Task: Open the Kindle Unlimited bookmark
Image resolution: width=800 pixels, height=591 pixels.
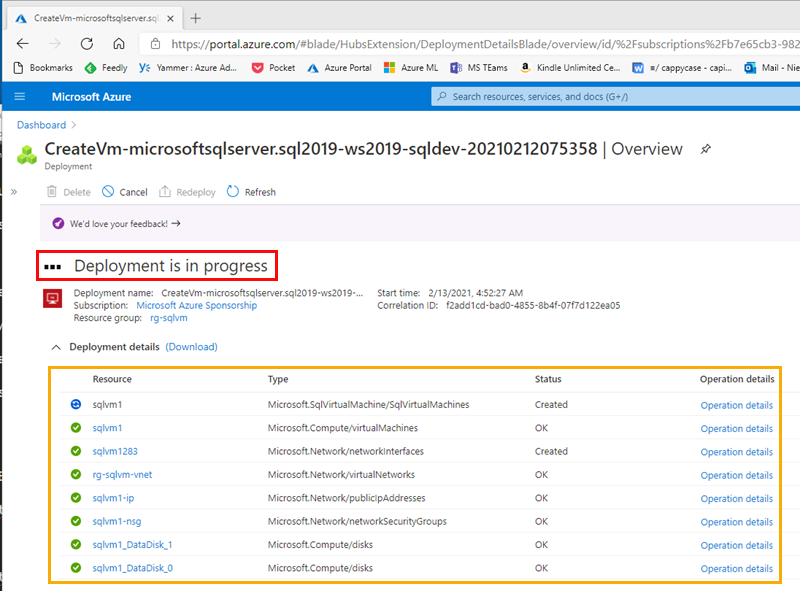Action: point(570,68)
